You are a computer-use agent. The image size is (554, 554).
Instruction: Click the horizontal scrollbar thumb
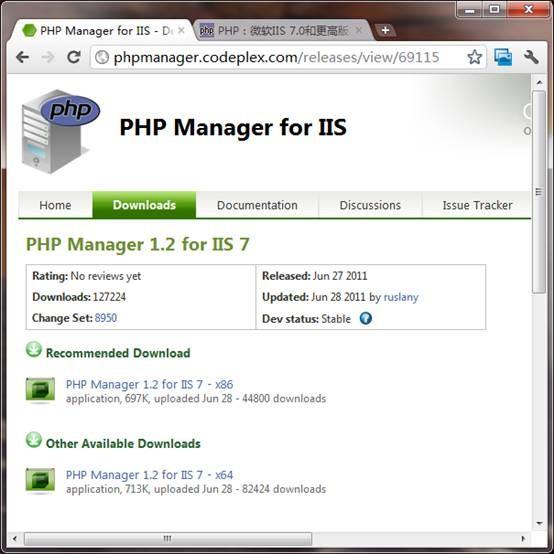[168, 538]
